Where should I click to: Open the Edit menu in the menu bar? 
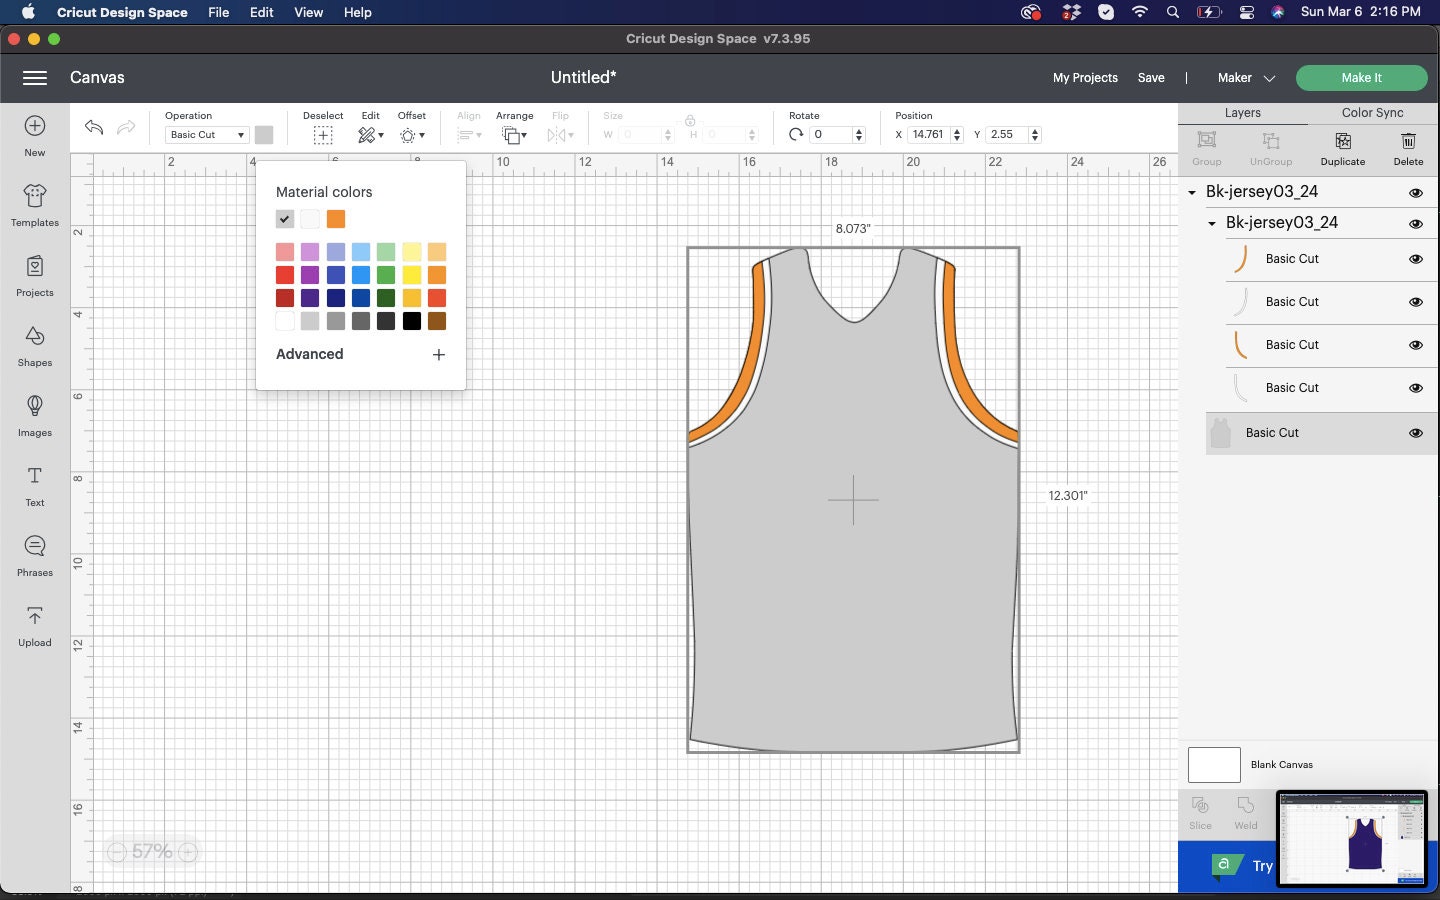click(261, 12)
